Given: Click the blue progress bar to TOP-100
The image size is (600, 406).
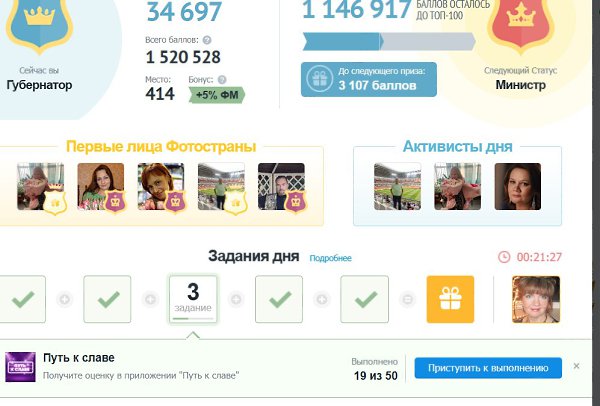Looking at the screenshot, I should point(389,41).
